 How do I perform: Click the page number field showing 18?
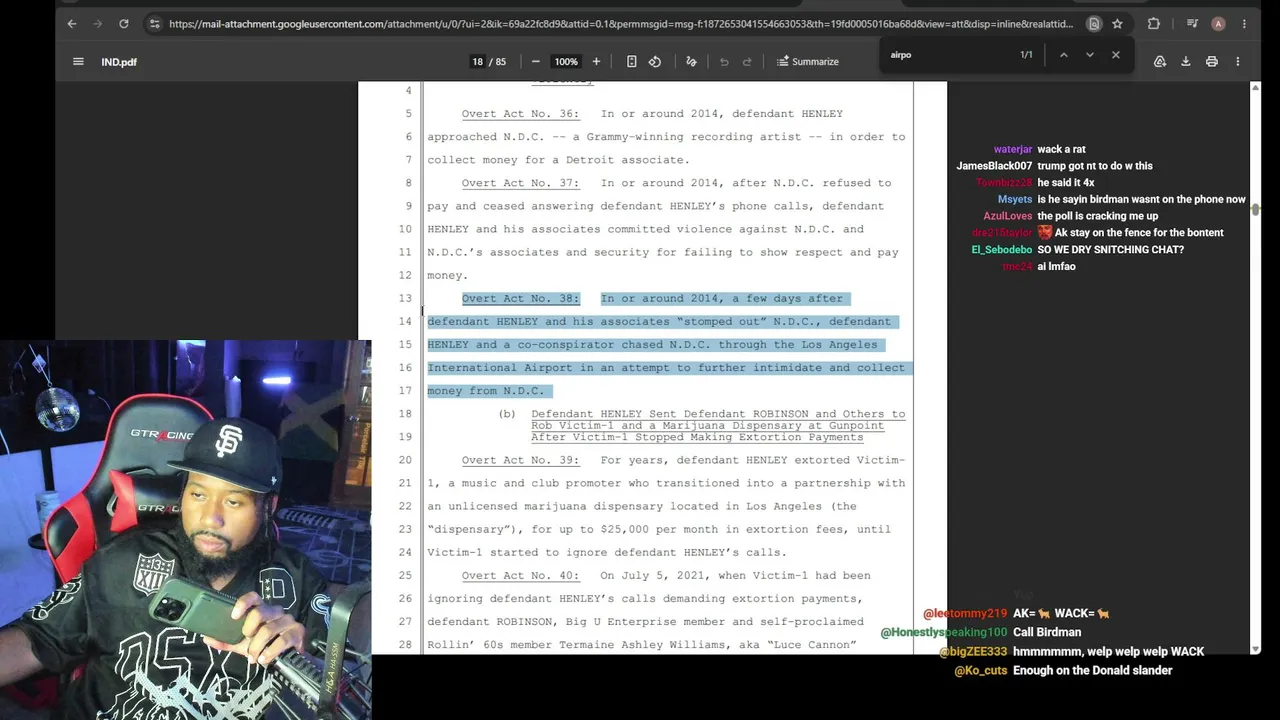point(478,62)
